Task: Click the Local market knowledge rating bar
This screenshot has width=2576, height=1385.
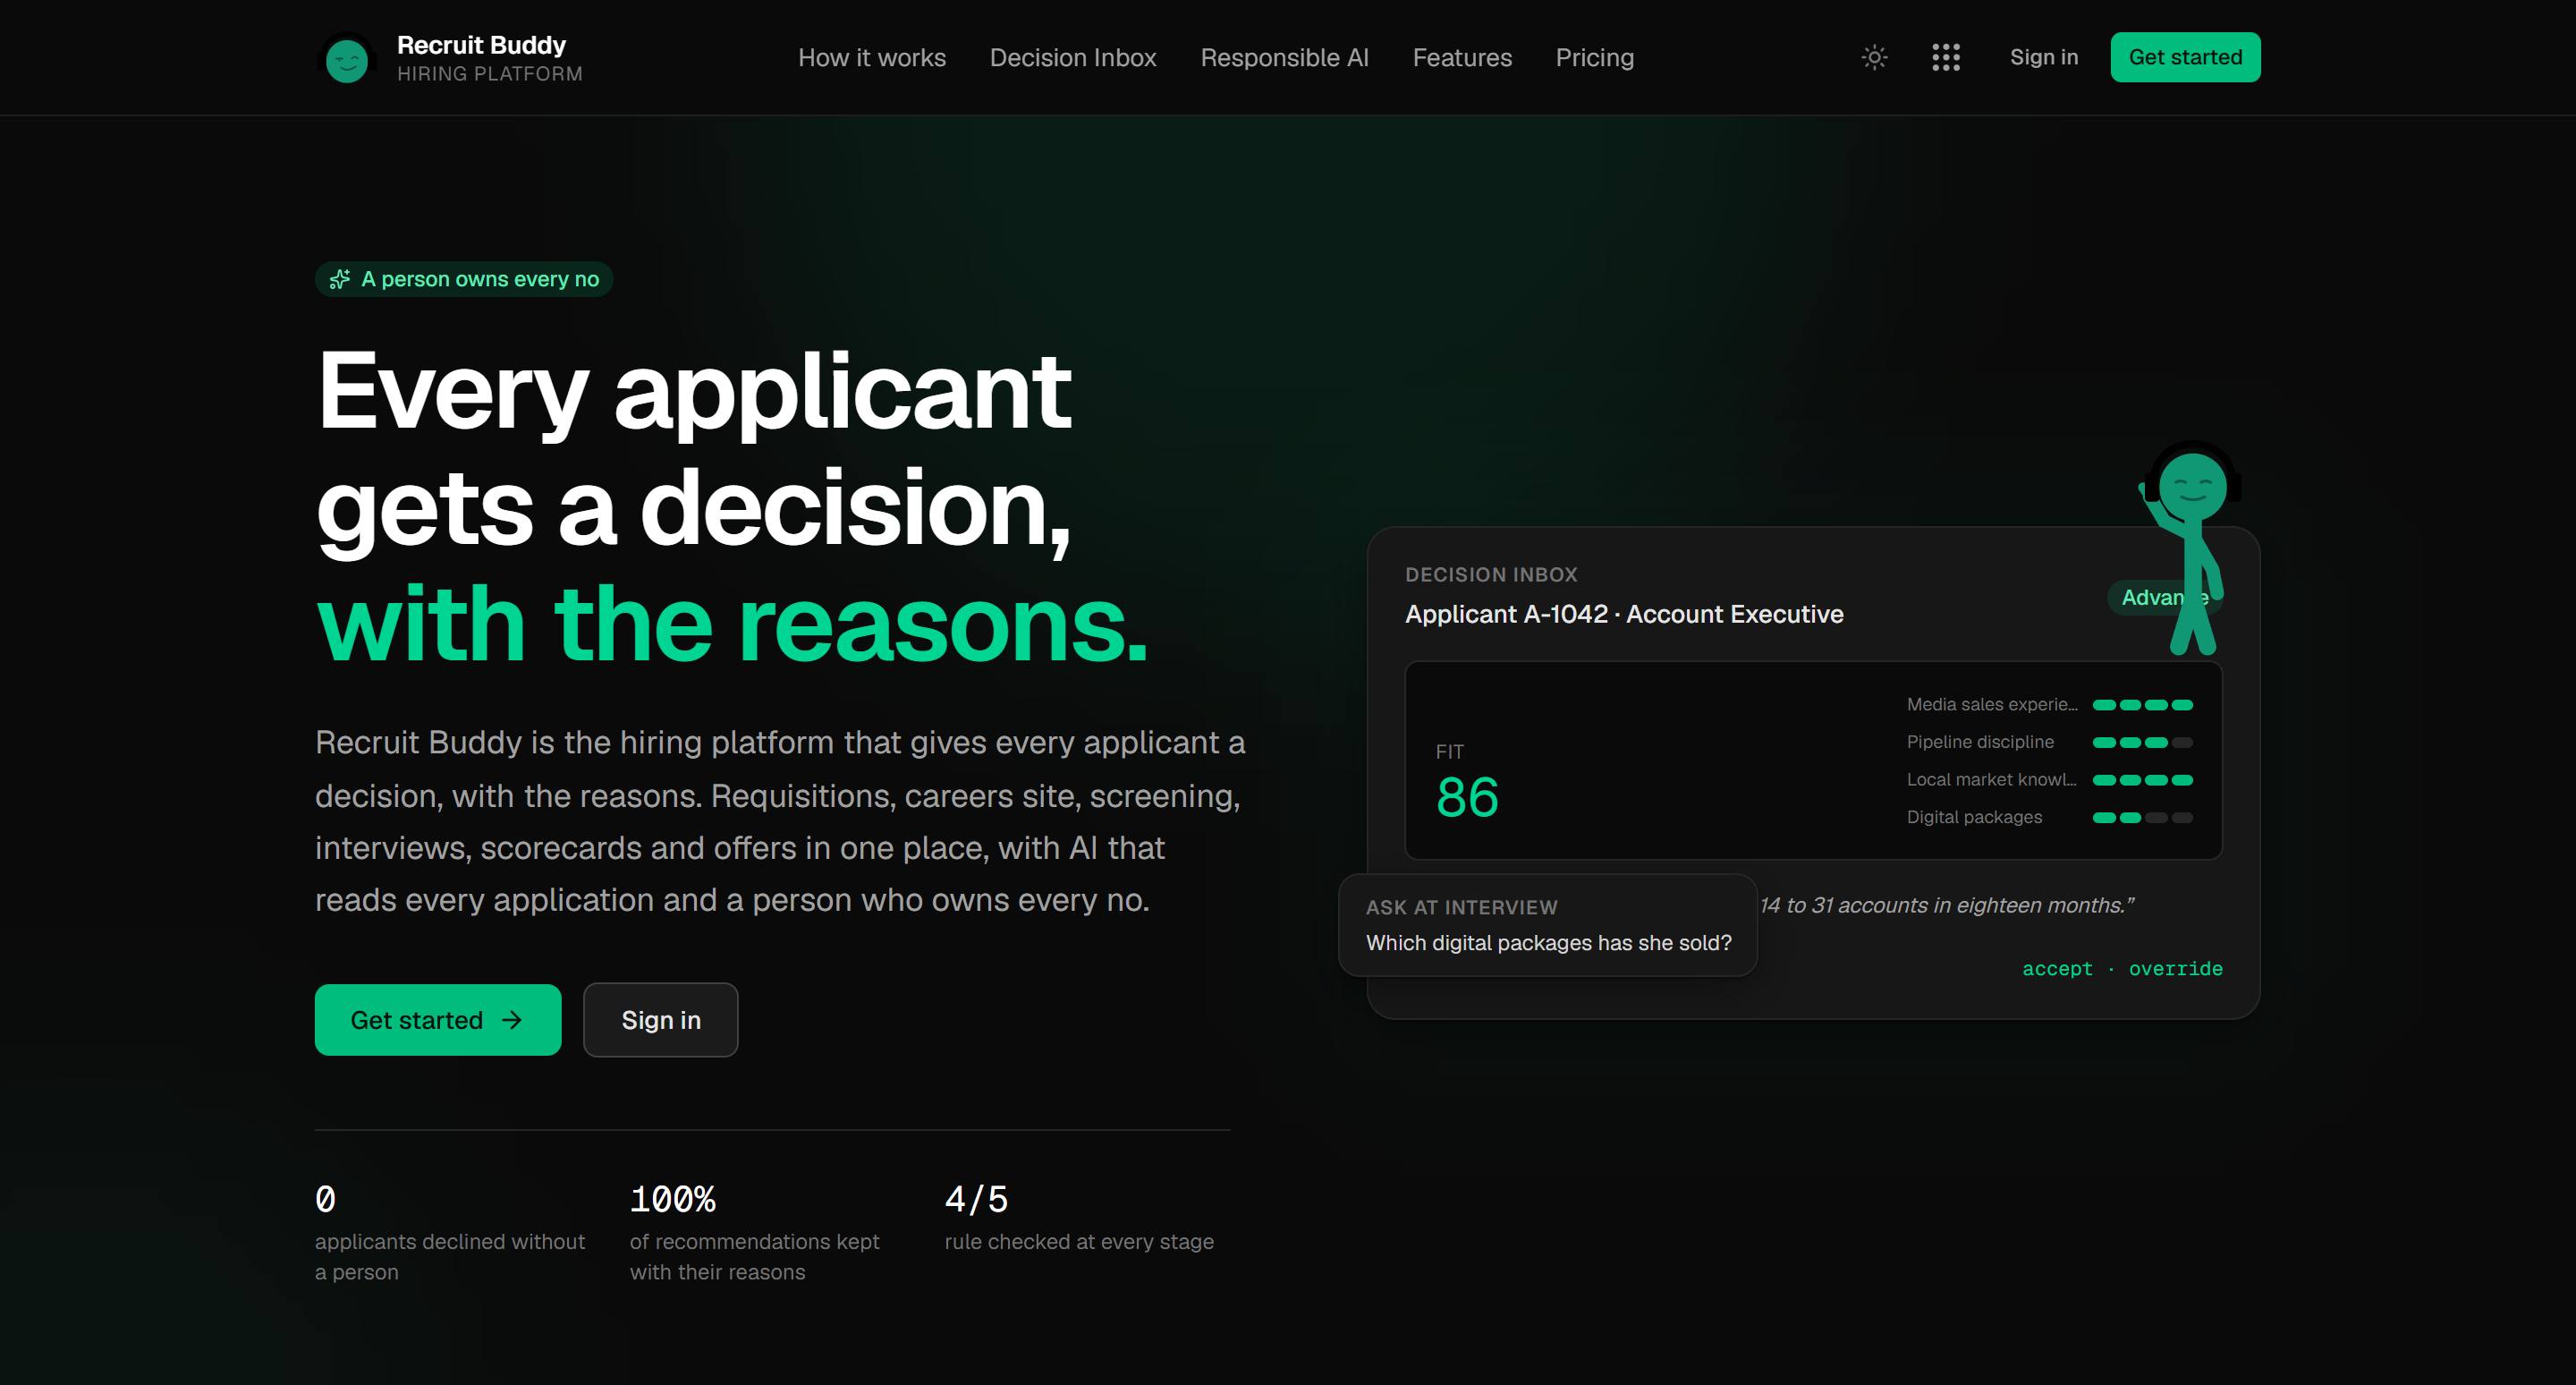Action: pos(2142,780)
